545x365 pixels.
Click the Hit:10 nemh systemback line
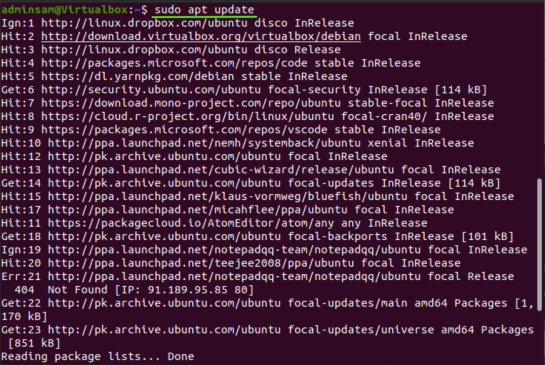pos(237,143)
